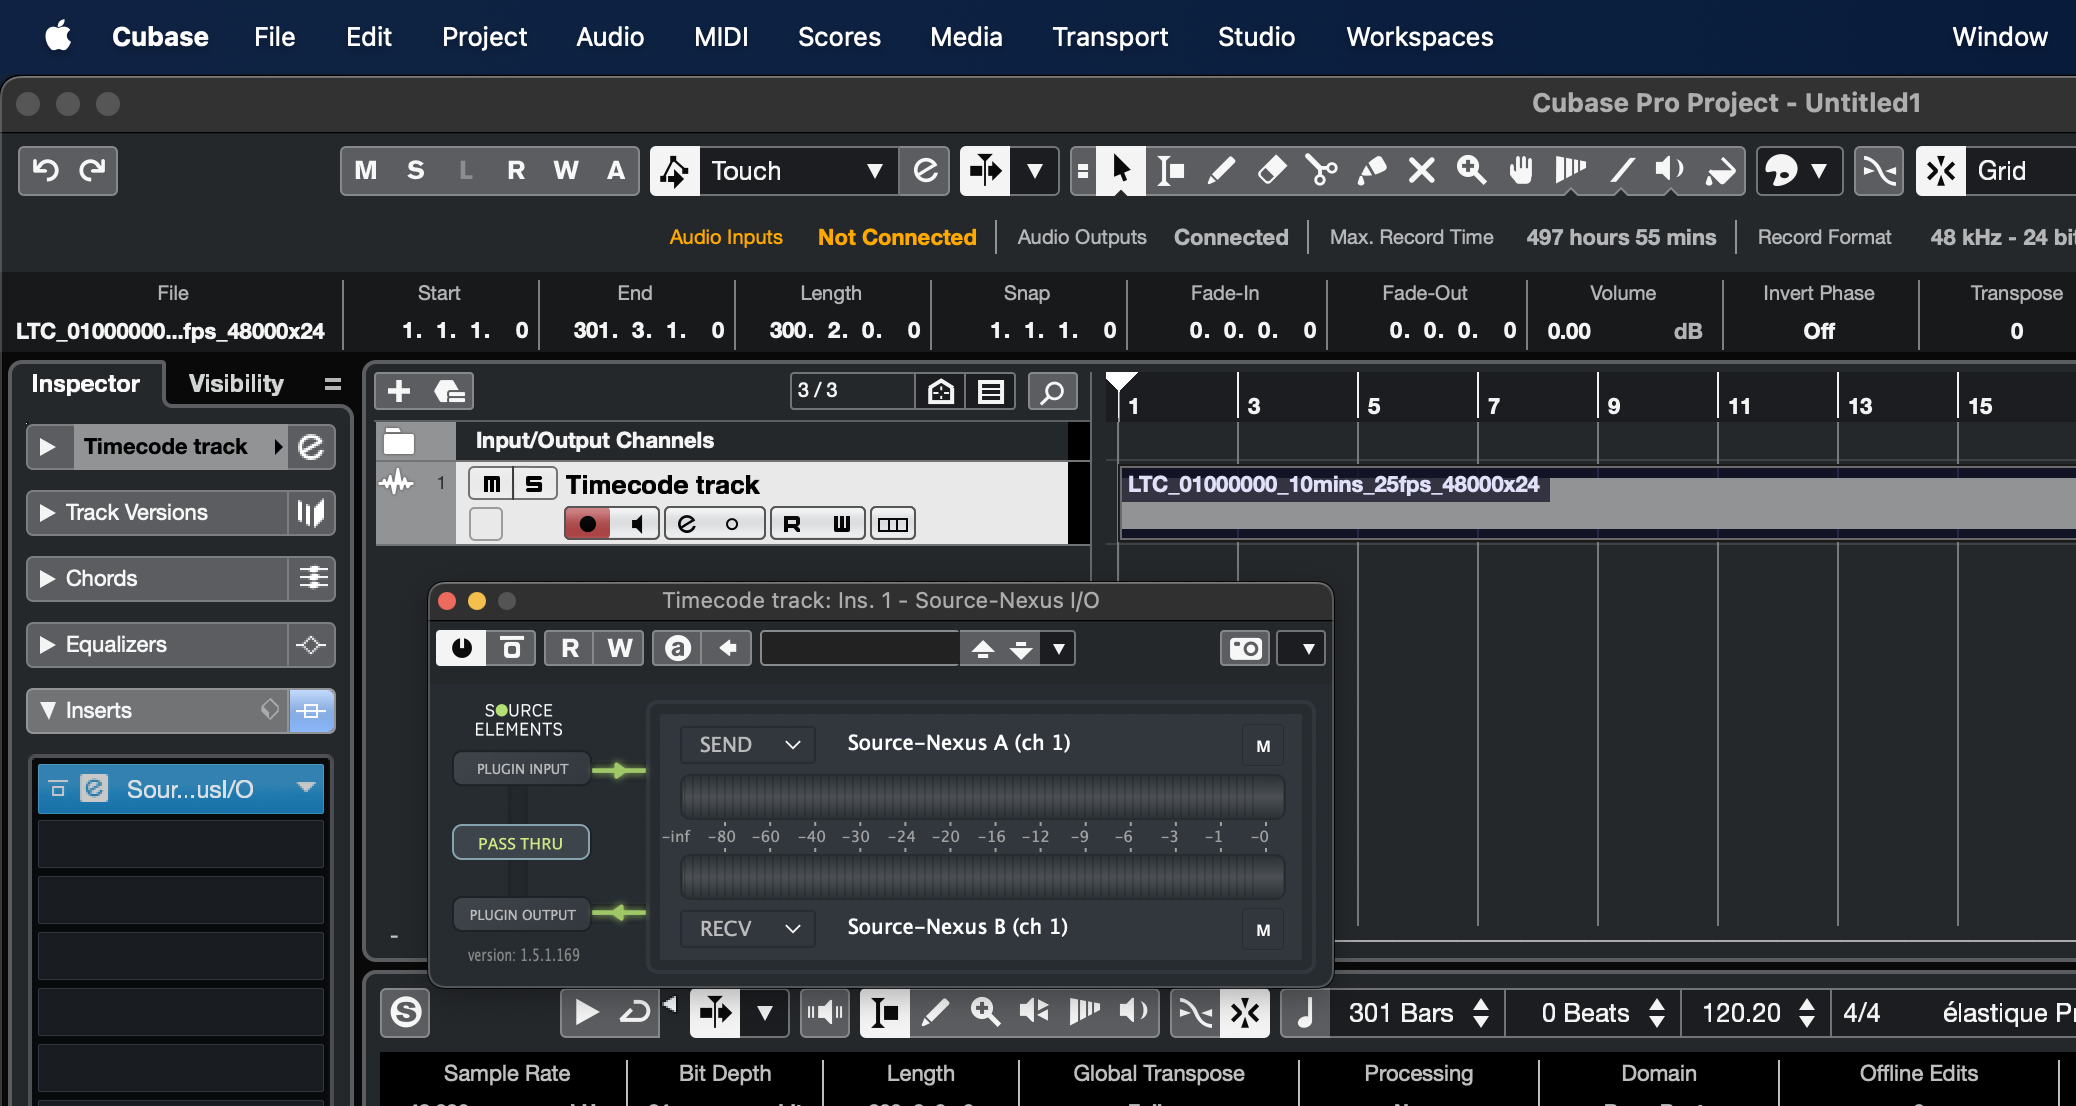Mute the Timecode track

[x=491, y=484]
